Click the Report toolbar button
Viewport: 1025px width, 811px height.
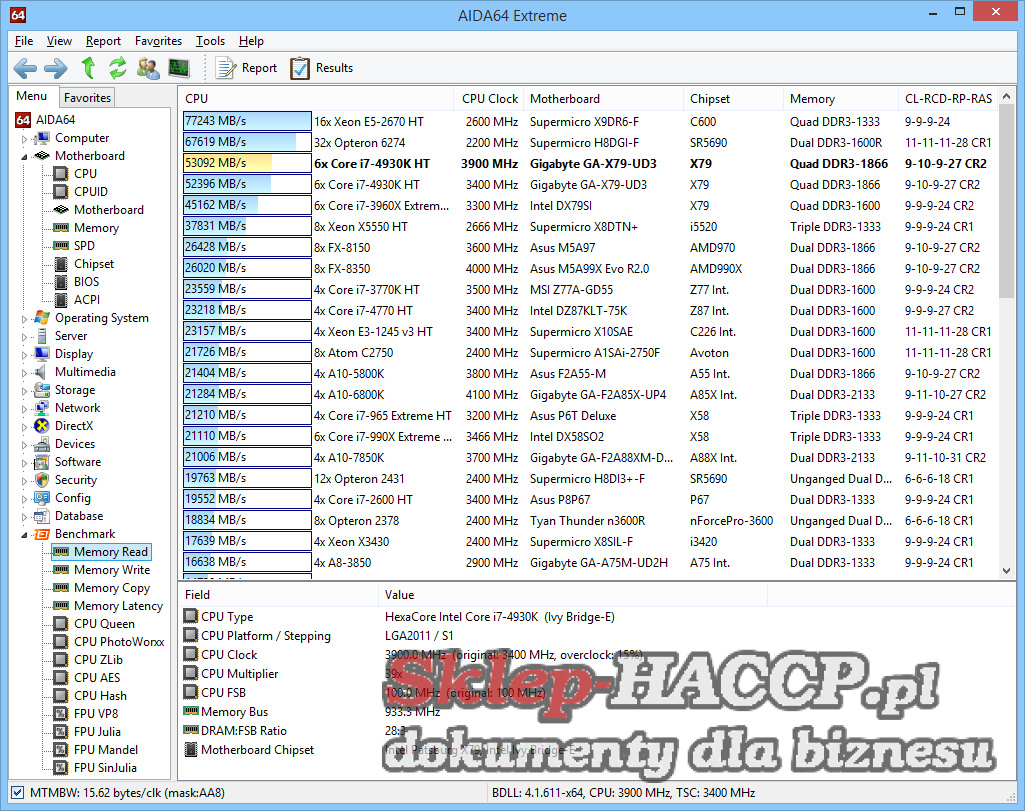246,67
